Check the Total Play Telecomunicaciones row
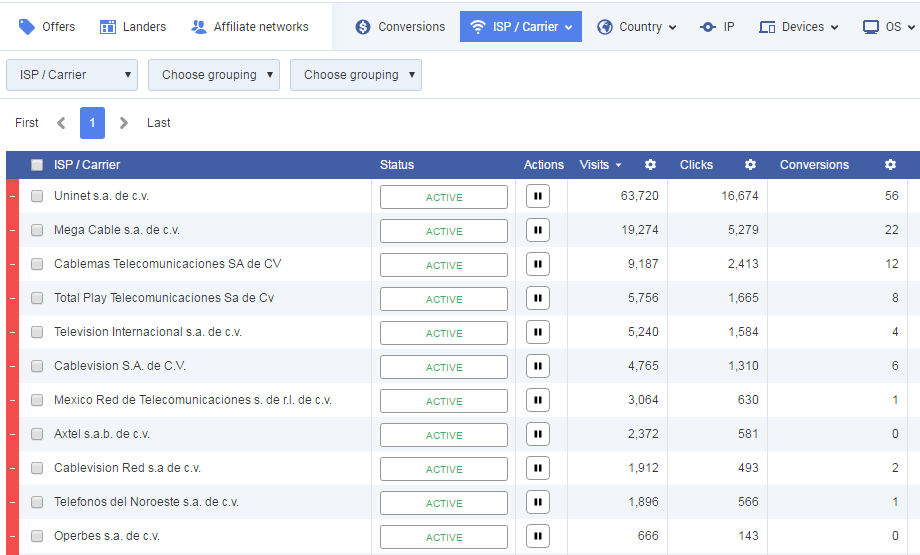This screenshot has height=555, width=920. click(x=37, y=298)
